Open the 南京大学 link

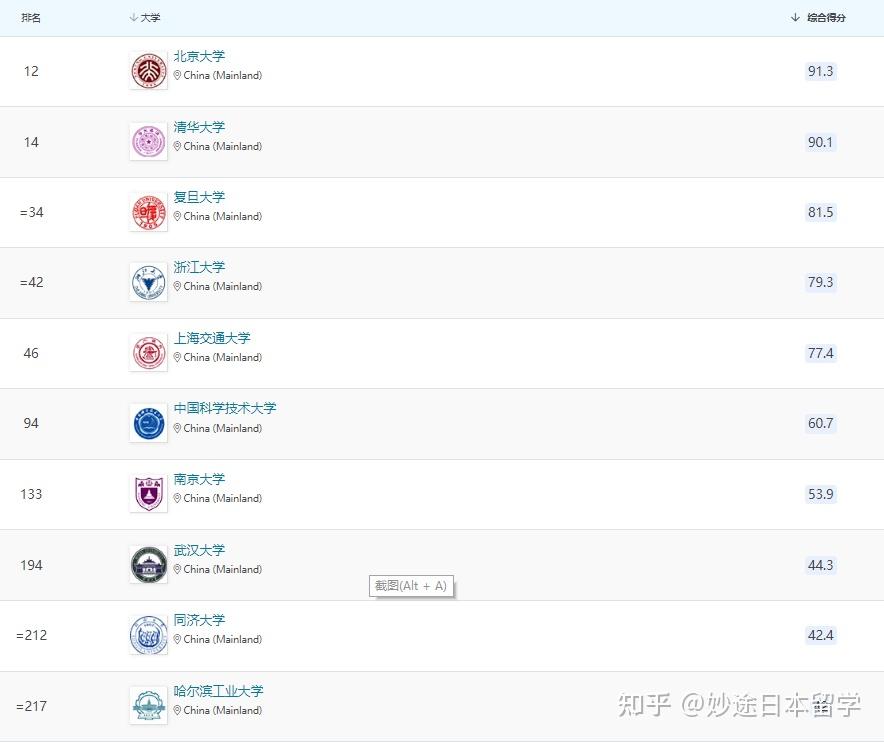click(200, 479)
